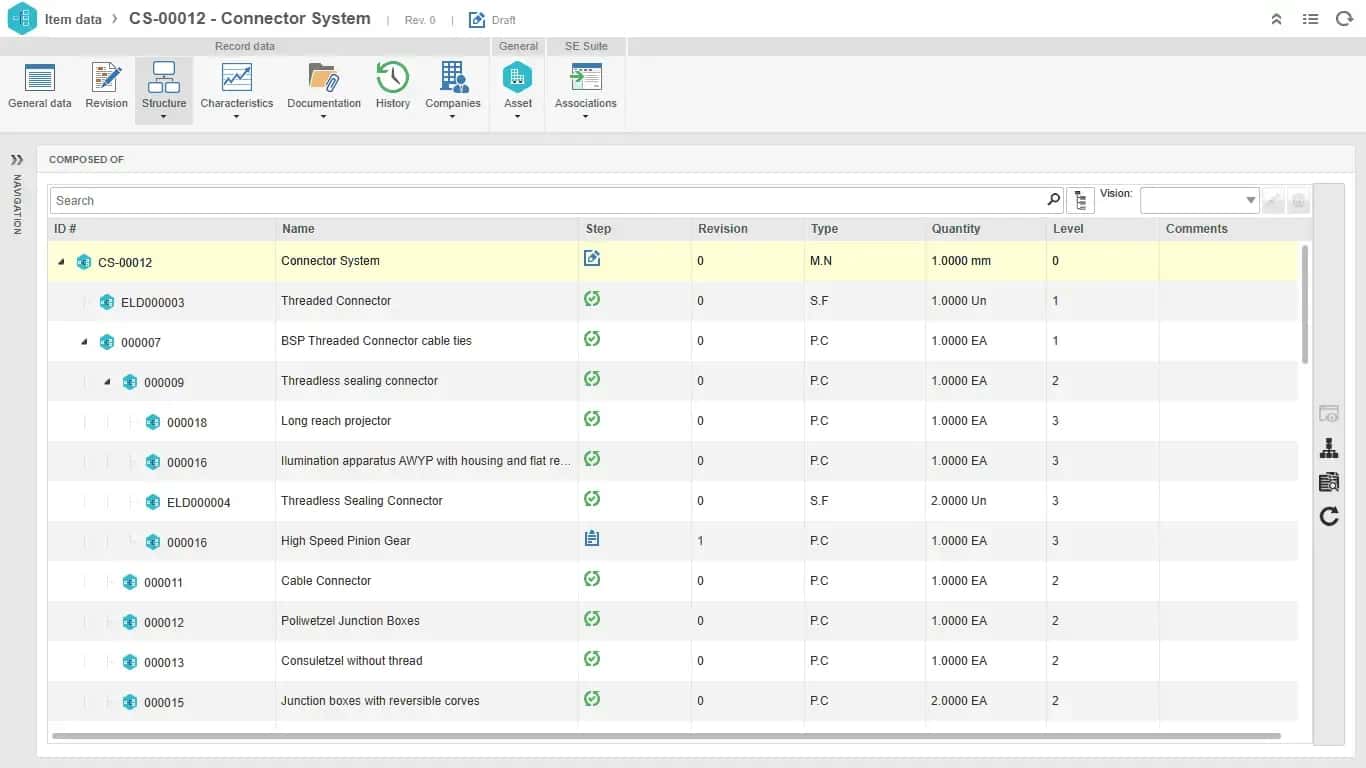Viewport: 1366px width, 768px height.
Task: View the History section
Action: [x=393, y=87]
